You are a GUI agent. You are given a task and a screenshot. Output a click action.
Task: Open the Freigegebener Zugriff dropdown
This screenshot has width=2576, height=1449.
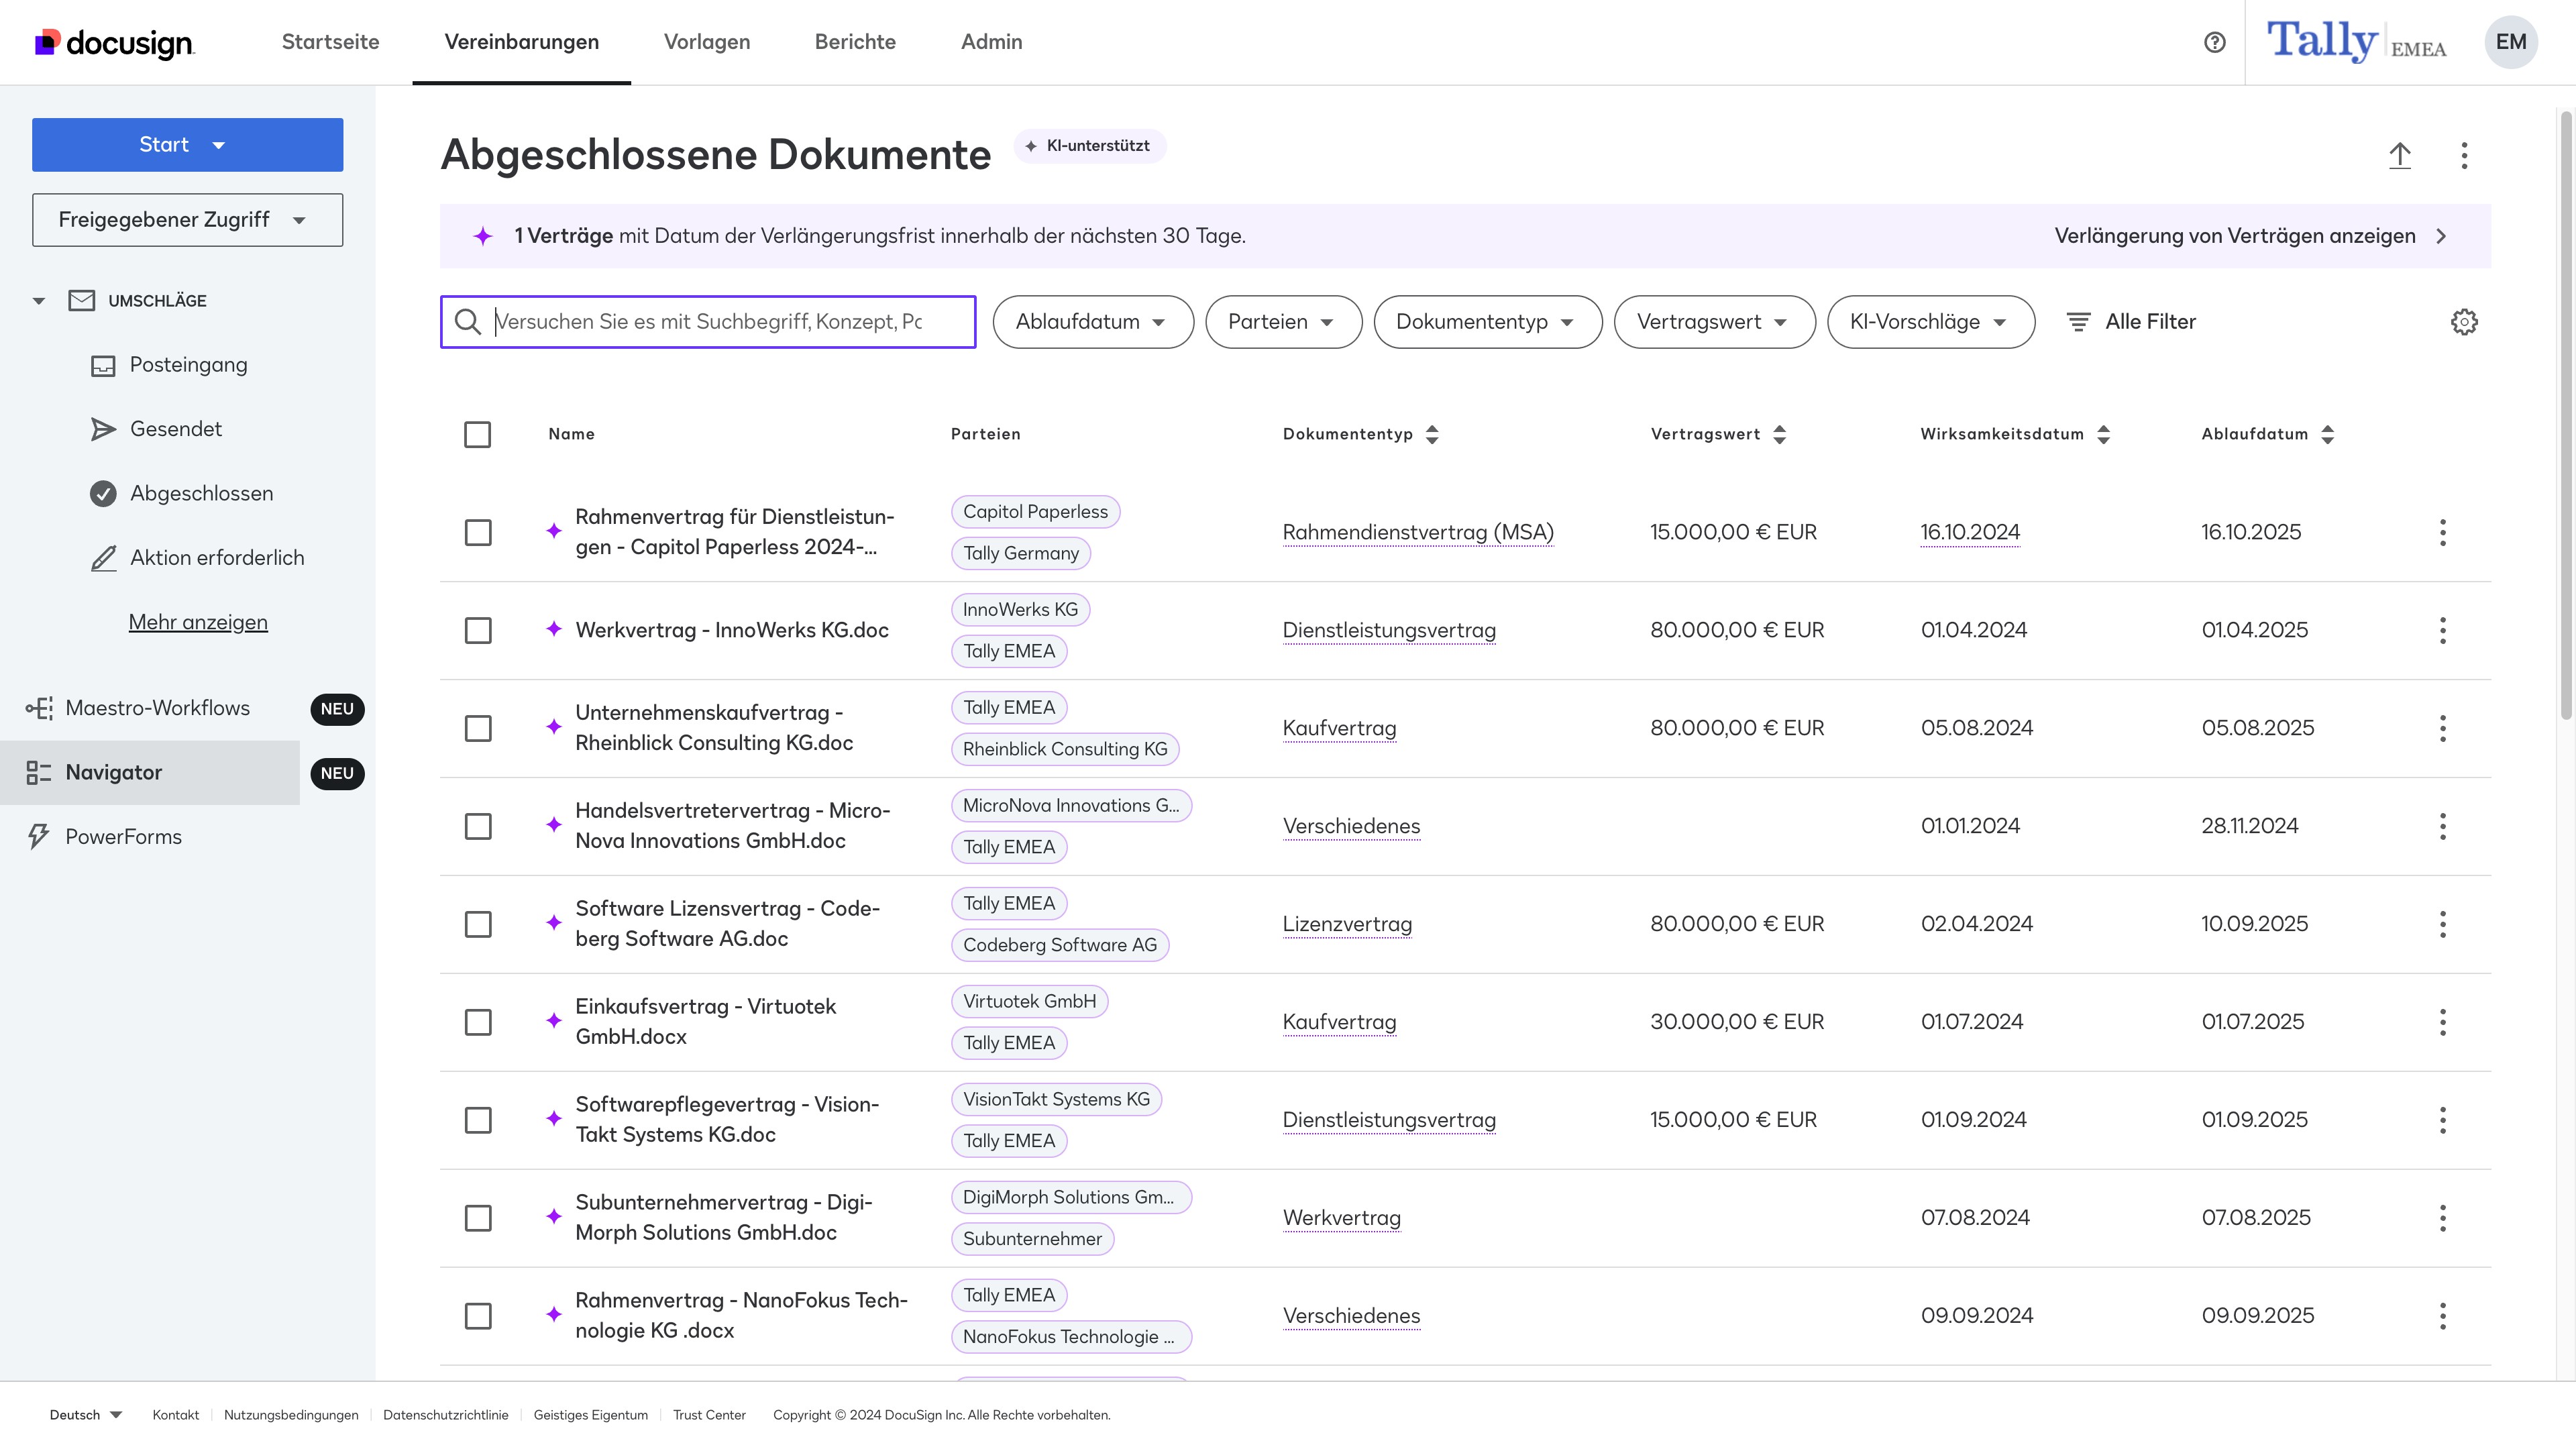pyautogui.click(x=187, y=220)
